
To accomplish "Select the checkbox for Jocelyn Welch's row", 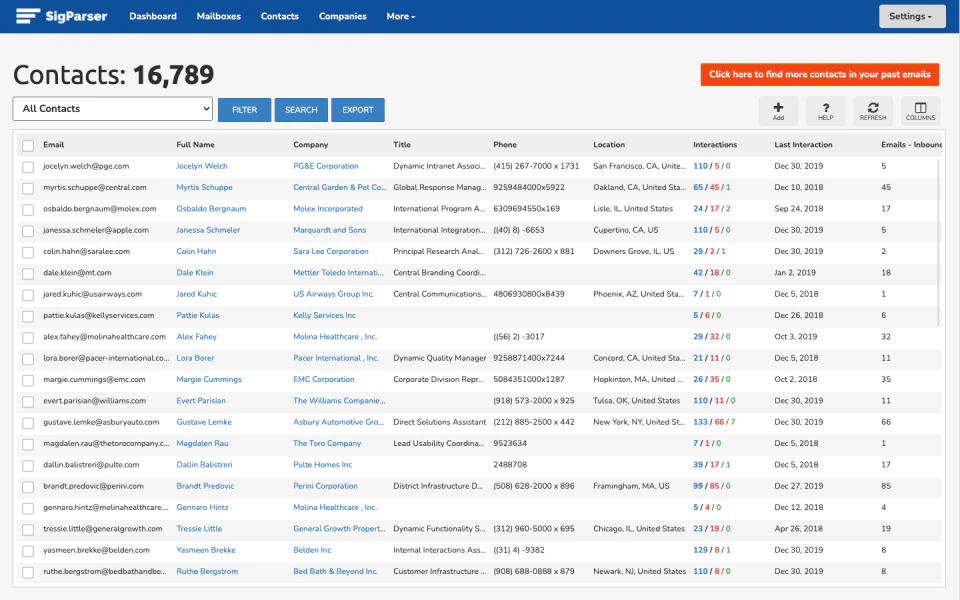I will point(27,166).
